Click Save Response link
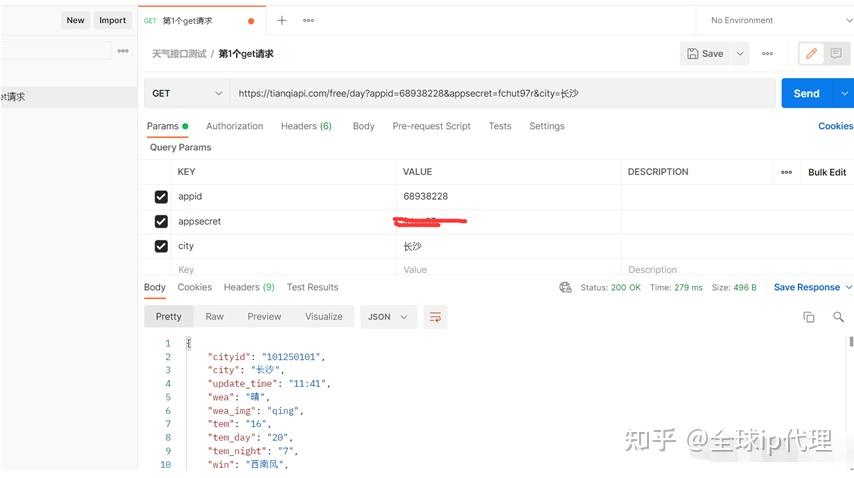 [x=807, y=287]
